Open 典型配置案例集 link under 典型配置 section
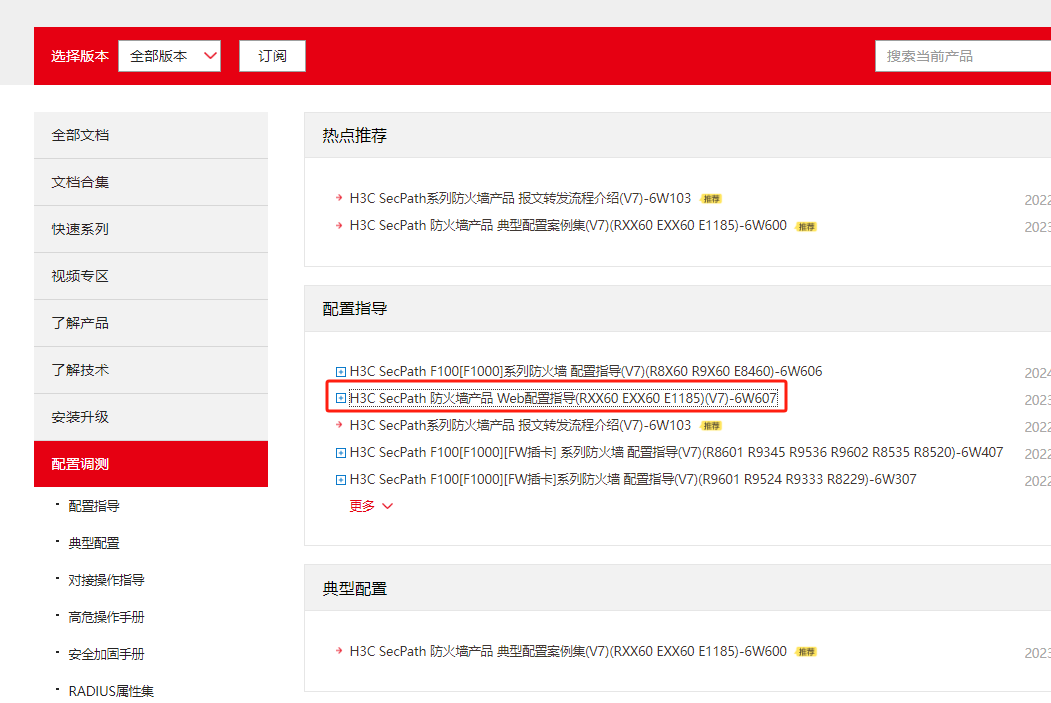The height and width of the screenshot is (703, 1051). (568, 651)
